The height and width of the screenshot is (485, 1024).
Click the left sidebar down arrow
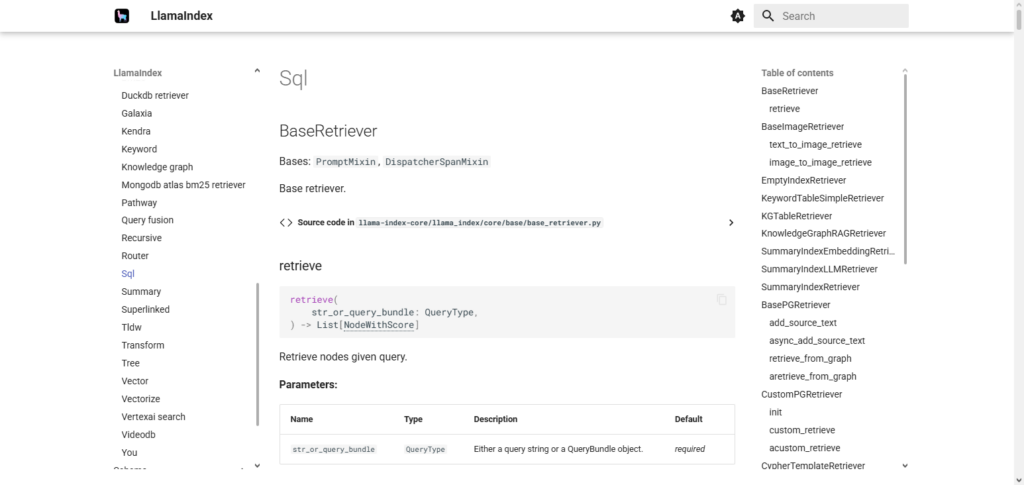coord(257,465)
